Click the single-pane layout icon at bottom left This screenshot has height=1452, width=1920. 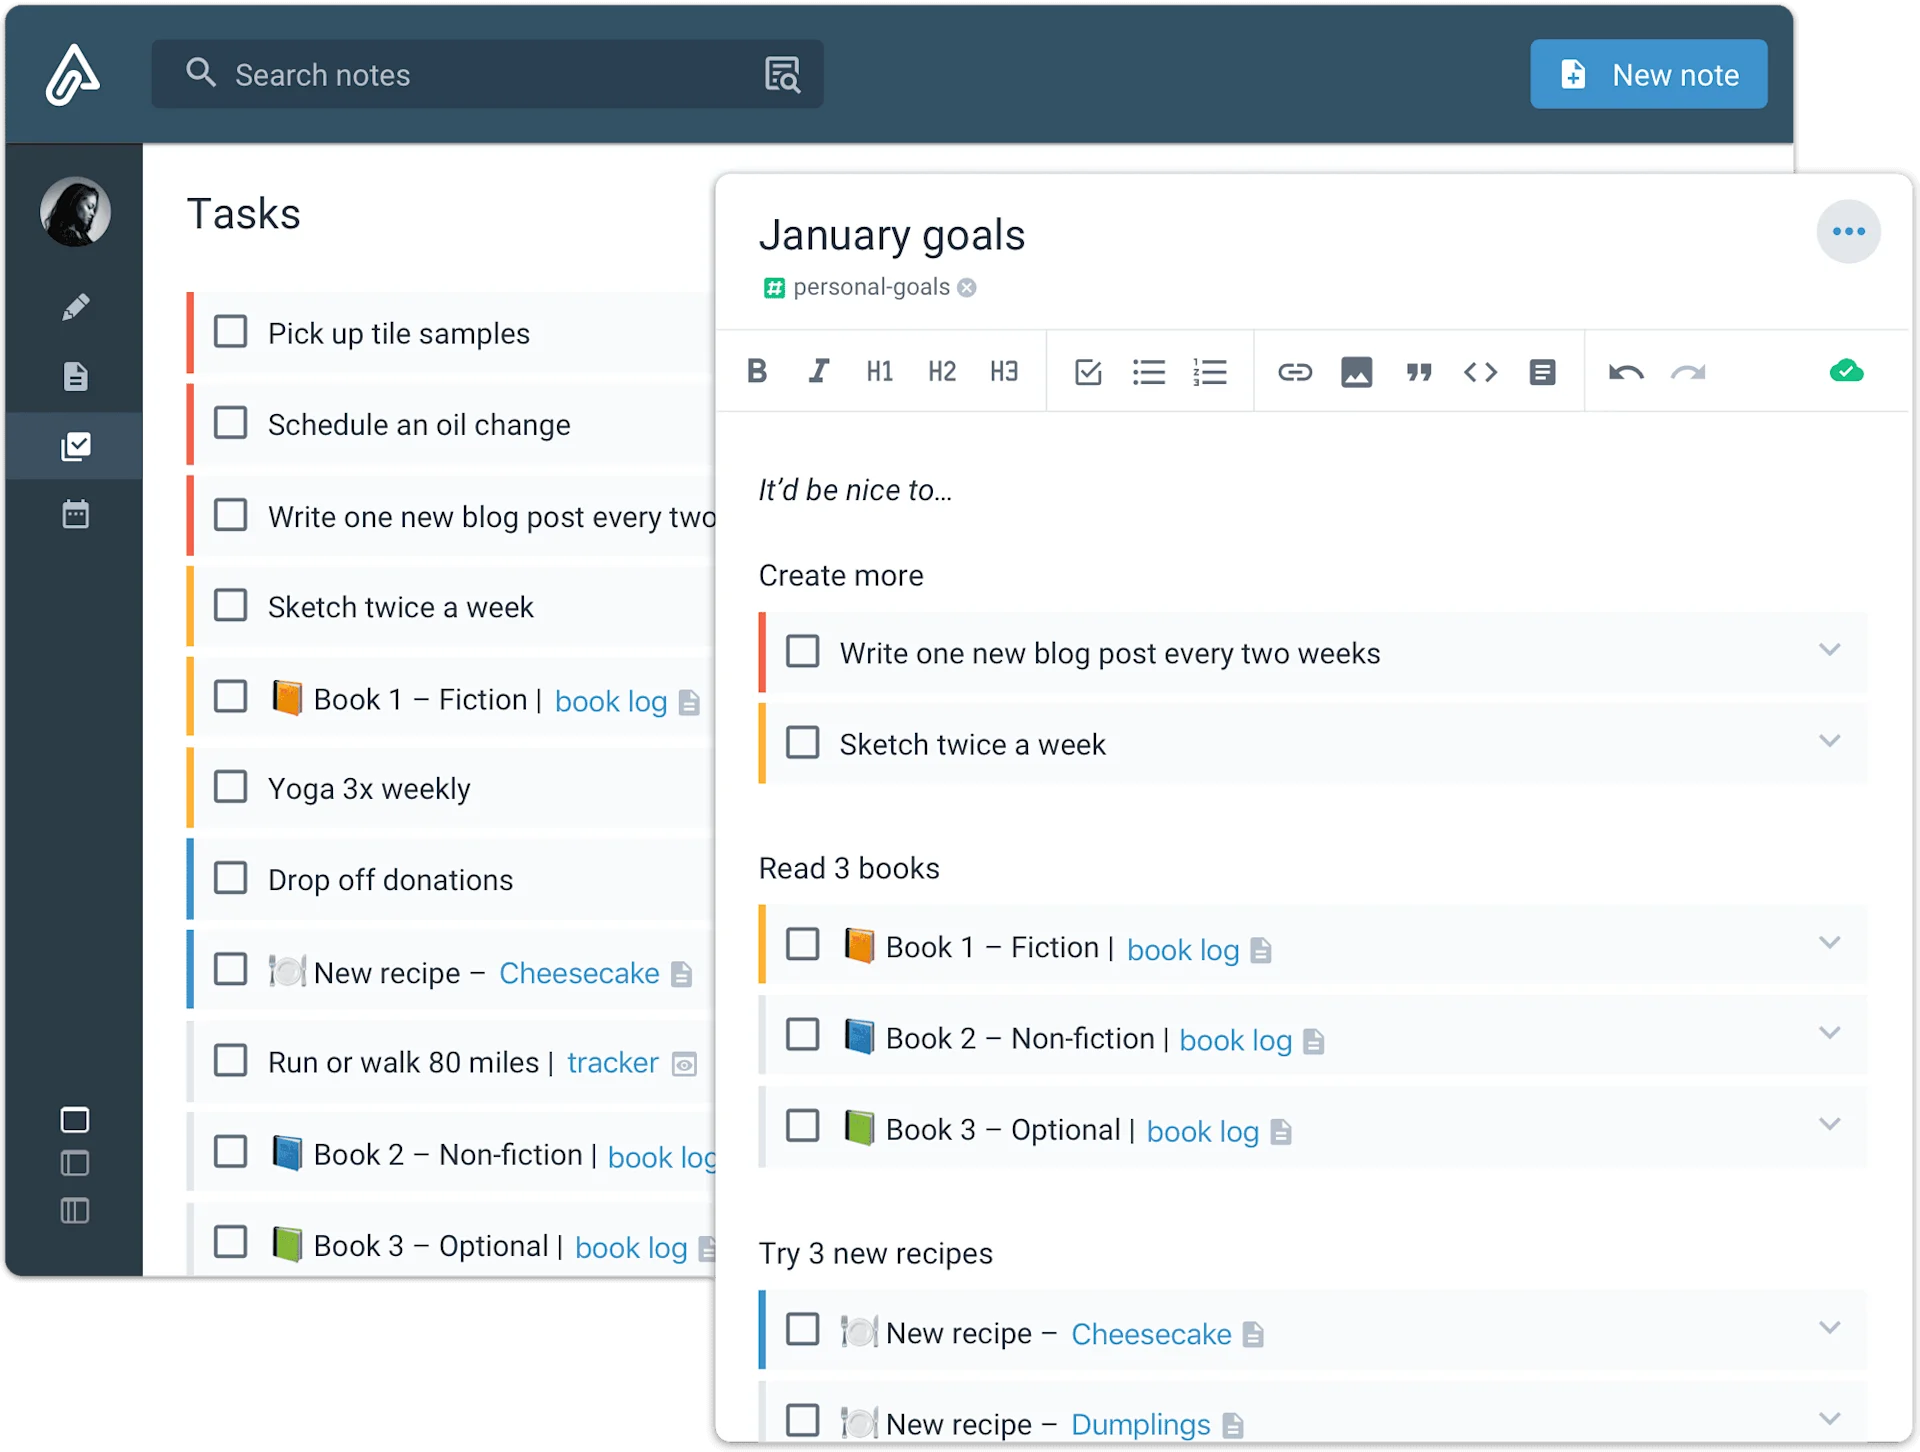click(75, 1120)
